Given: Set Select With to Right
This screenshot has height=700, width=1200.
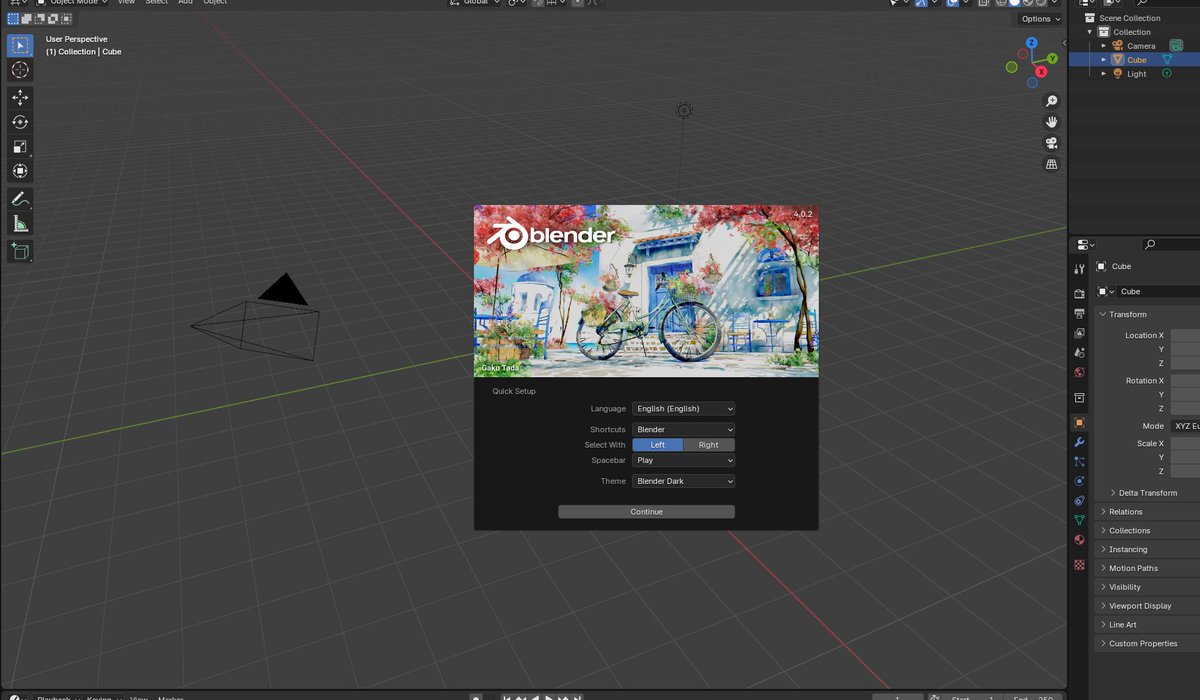Looking at the screenshot, I should click(709, 445).
